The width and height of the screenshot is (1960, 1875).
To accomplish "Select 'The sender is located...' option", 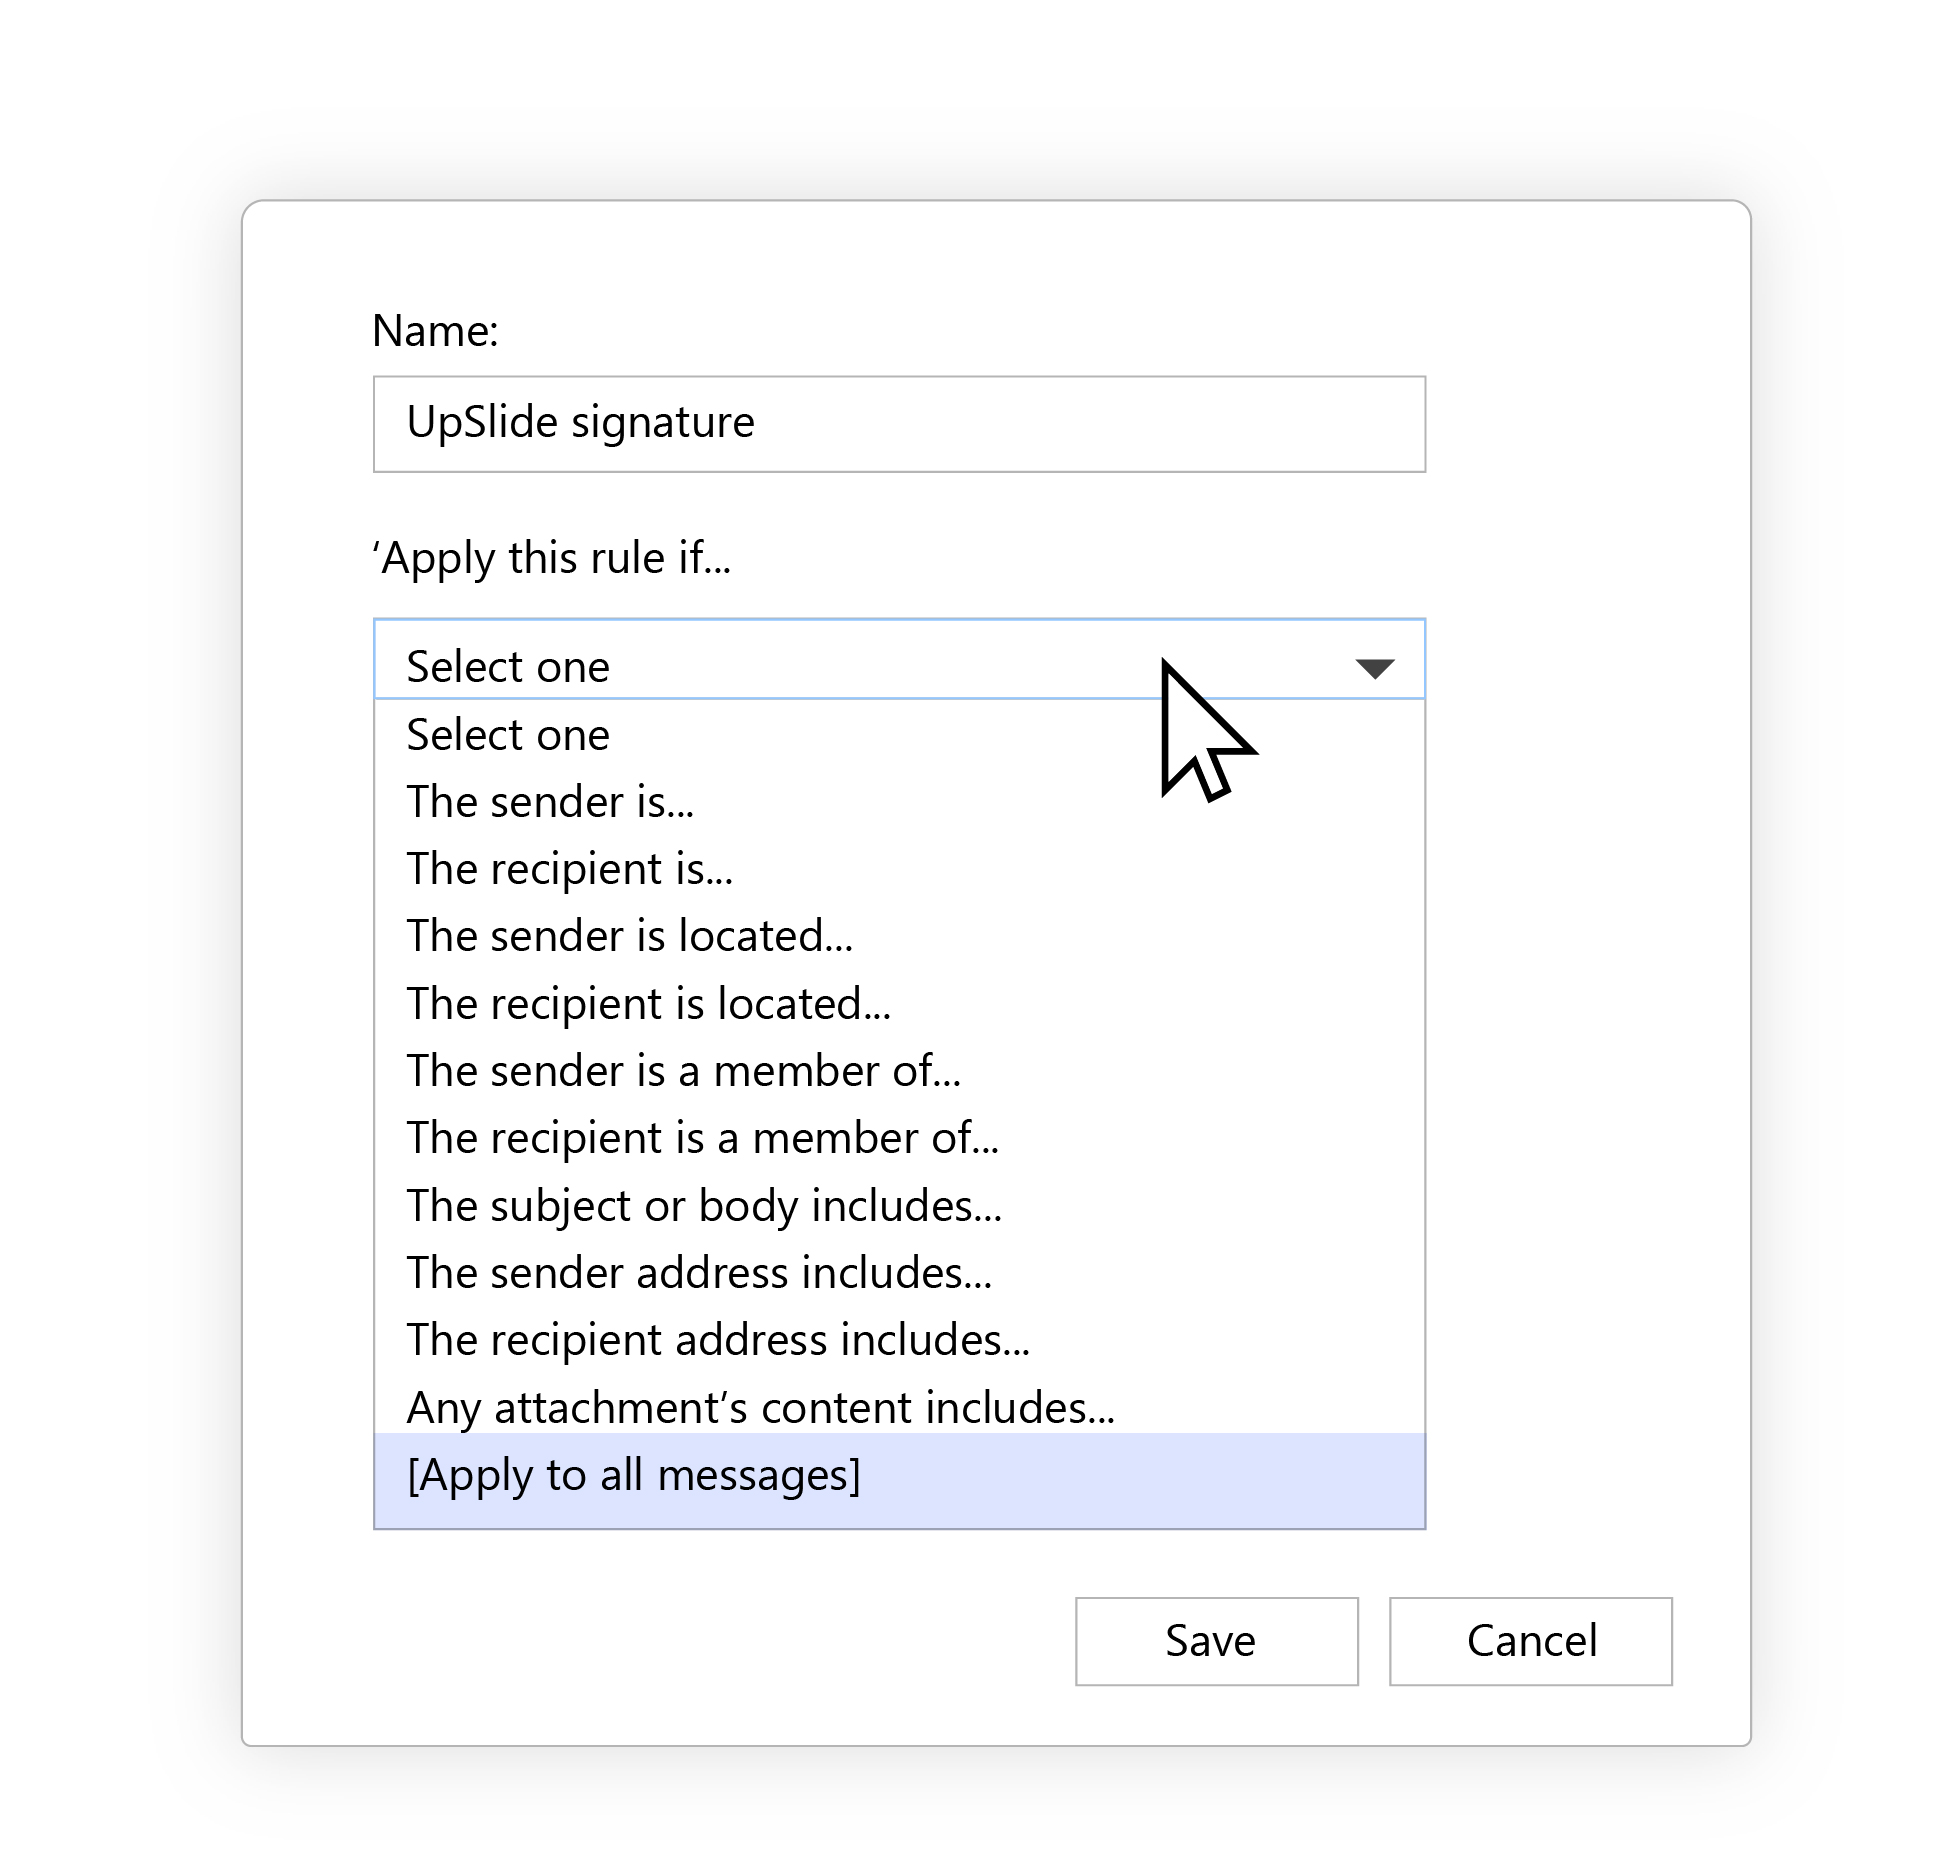I will (x=630, y=936).
